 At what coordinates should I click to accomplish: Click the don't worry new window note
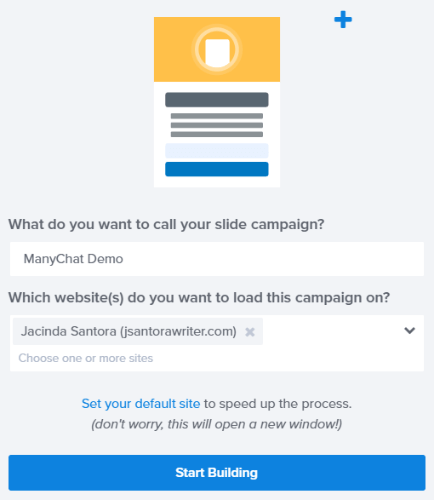(217, 424)
